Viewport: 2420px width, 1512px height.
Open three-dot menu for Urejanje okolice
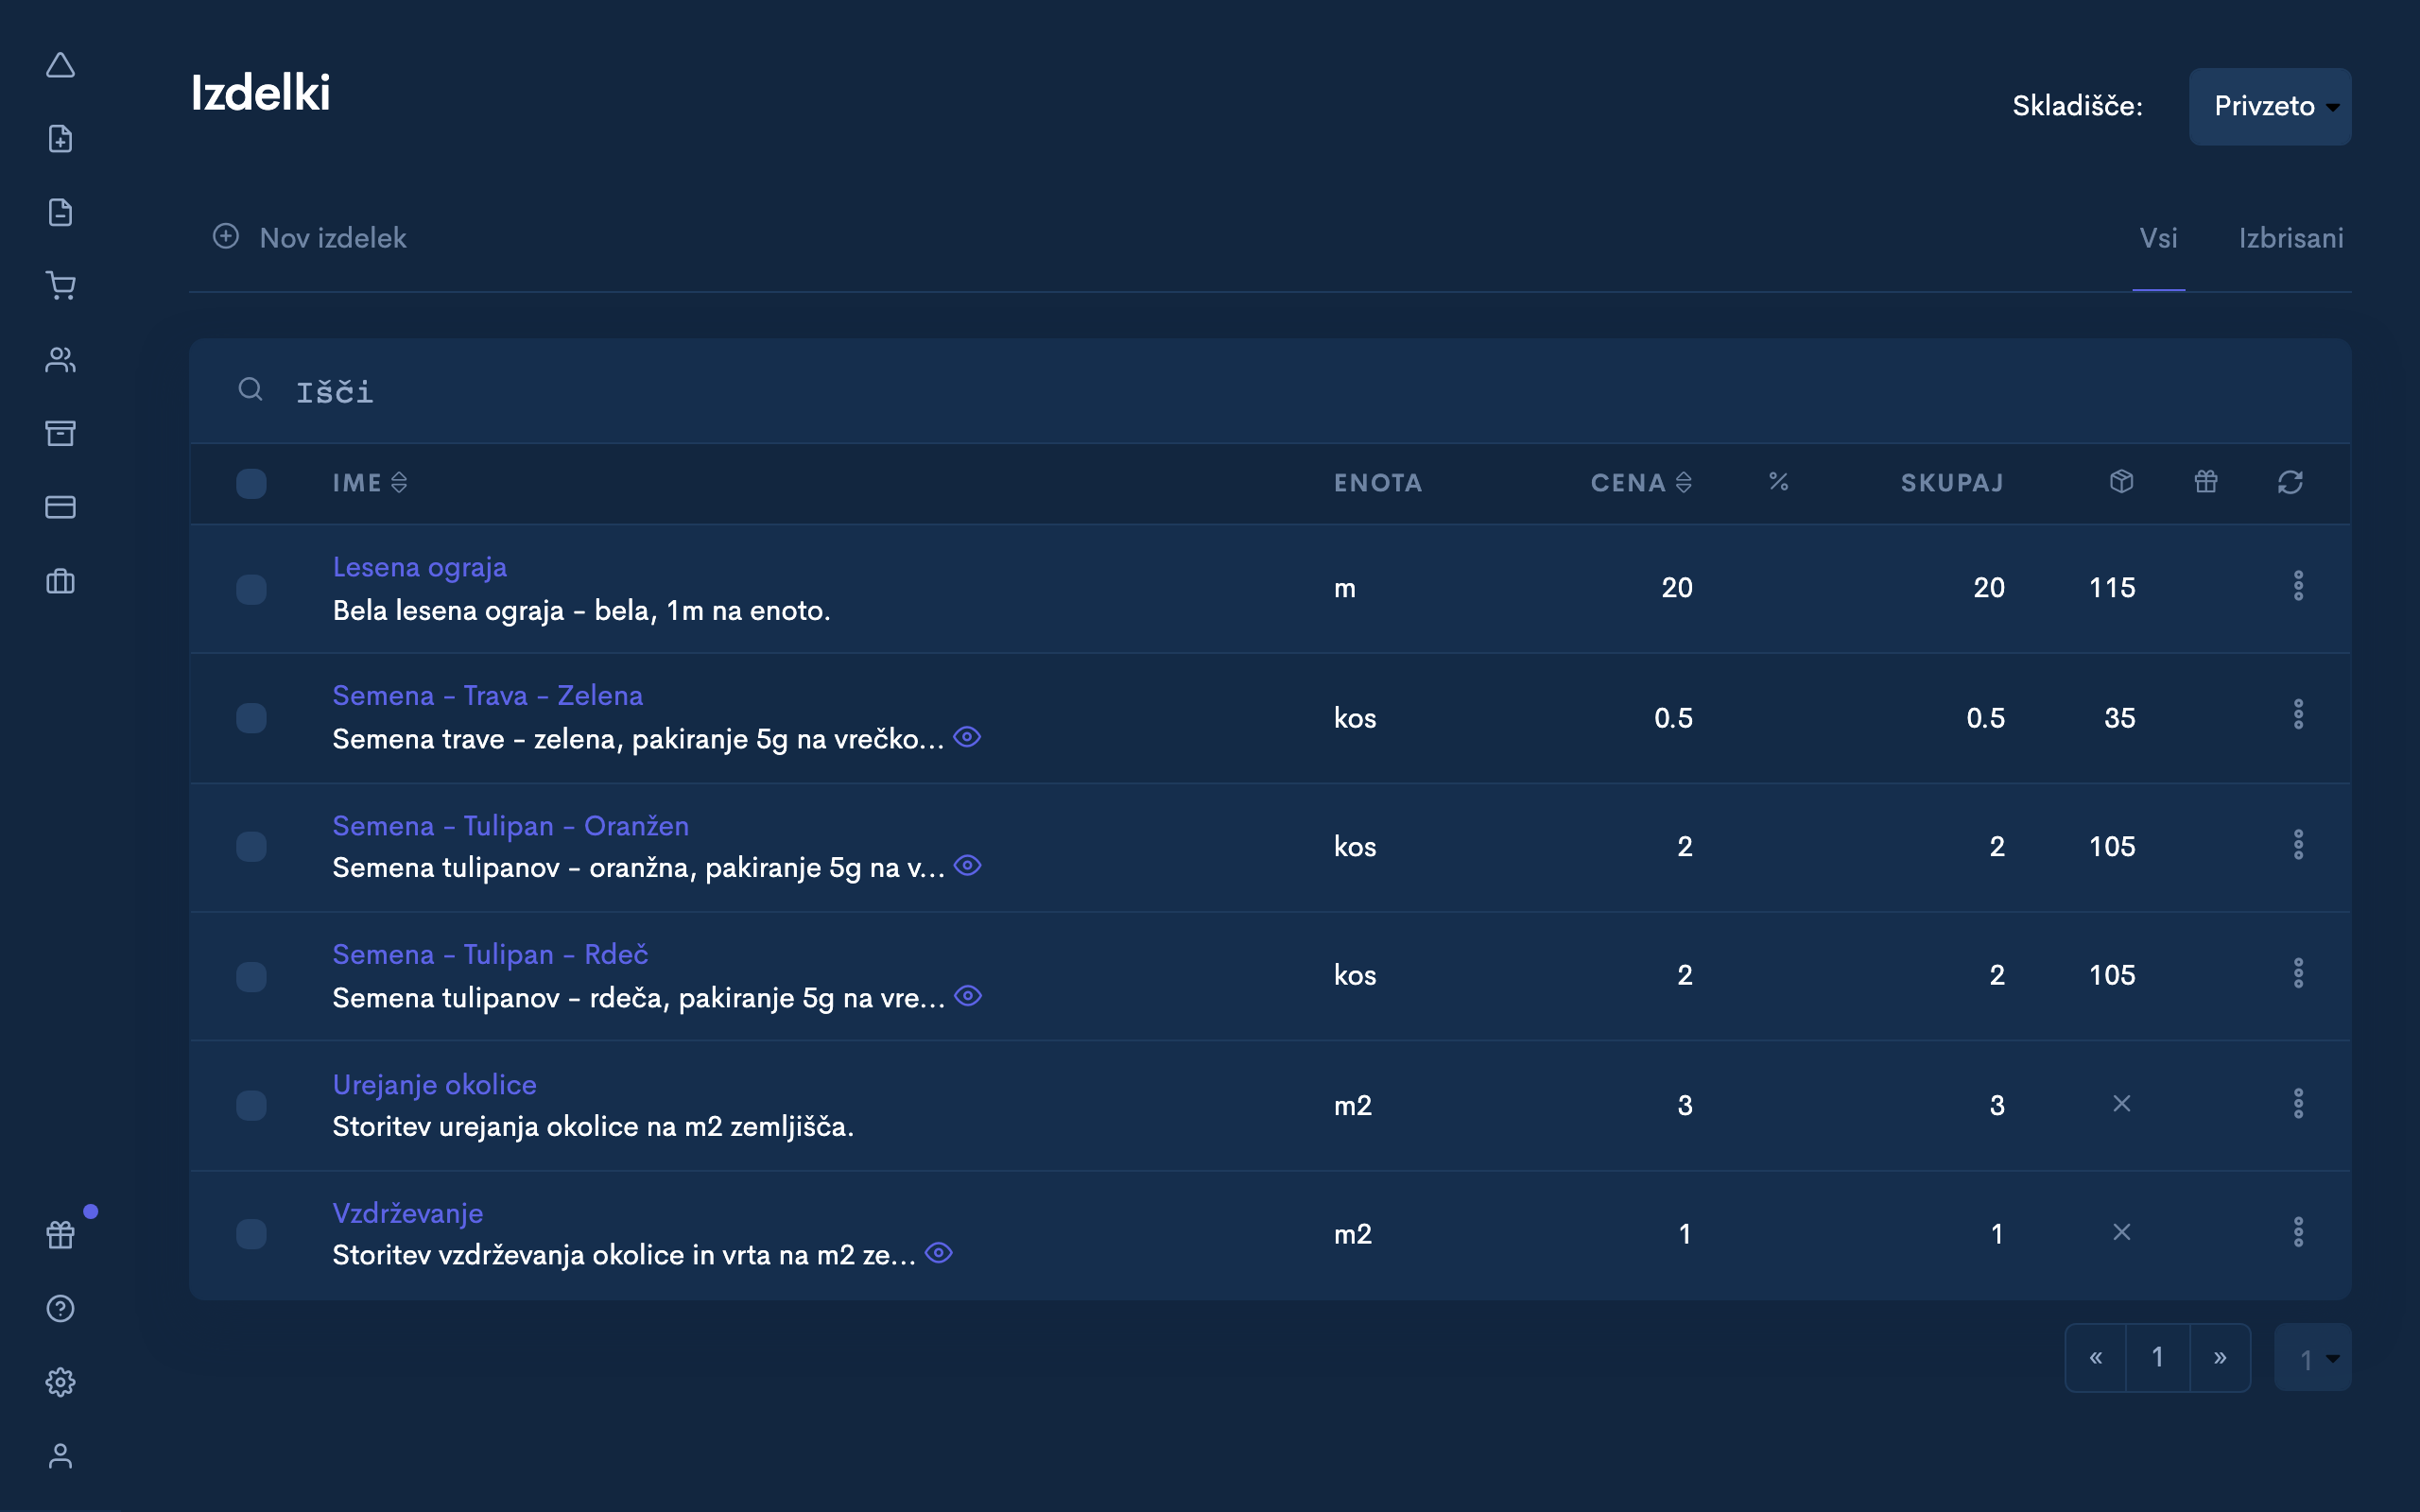pos(2298,1104)
